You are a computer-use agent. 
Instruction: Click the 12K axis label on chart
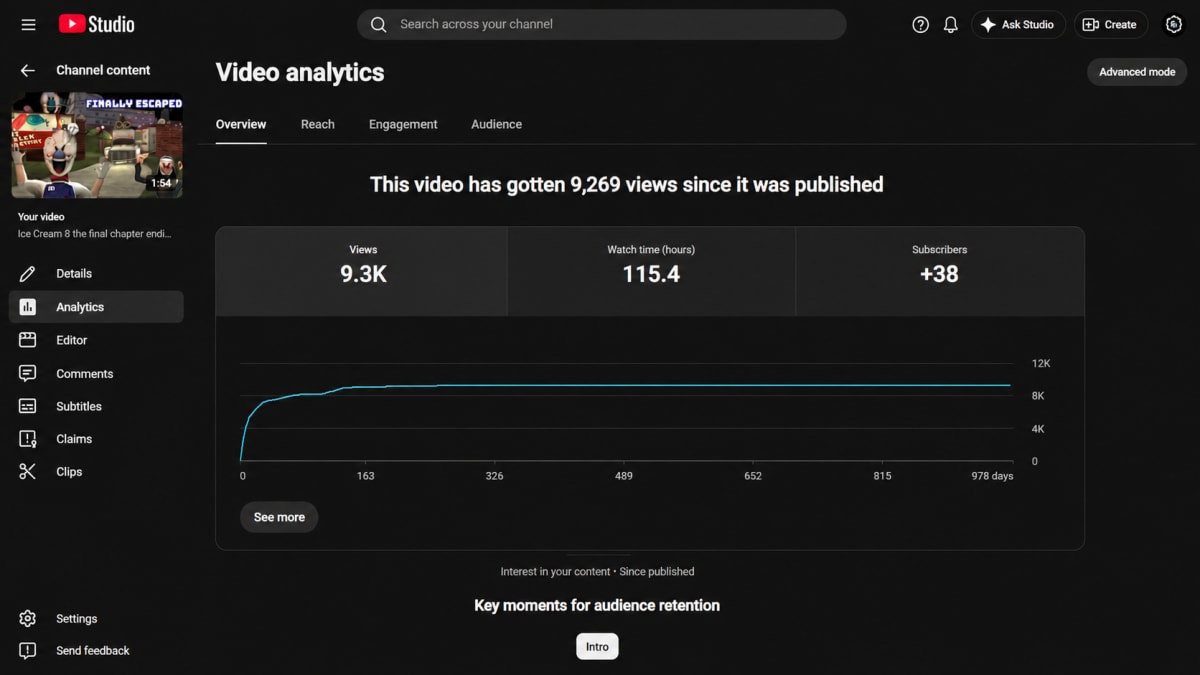[x=1041, y=363]
